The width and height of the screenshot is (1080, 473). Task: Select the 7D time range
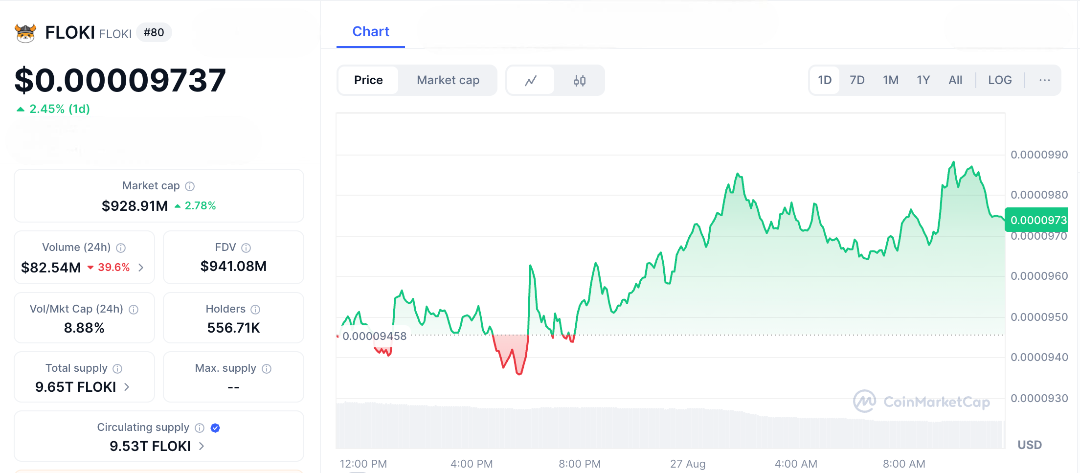[x=857, y=80]
